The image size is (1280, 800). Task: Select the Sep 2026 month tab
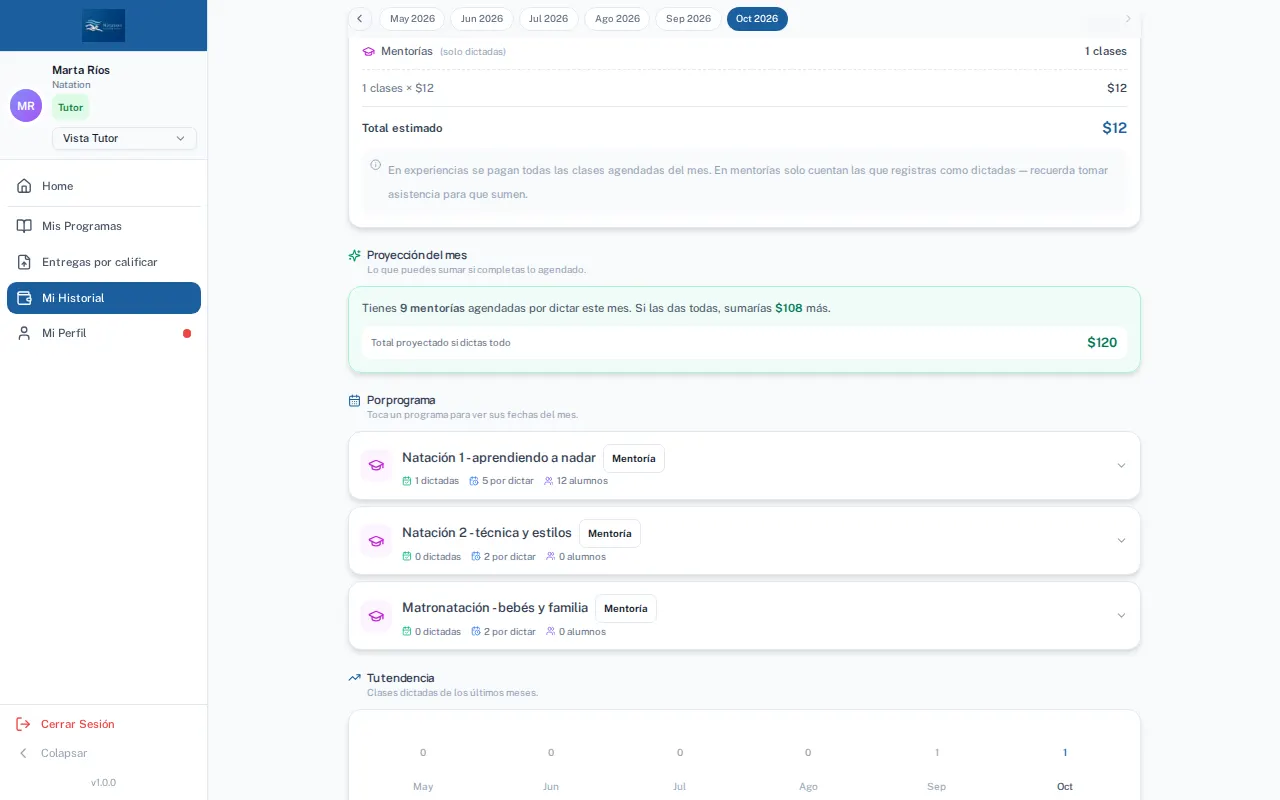(688, 19)
